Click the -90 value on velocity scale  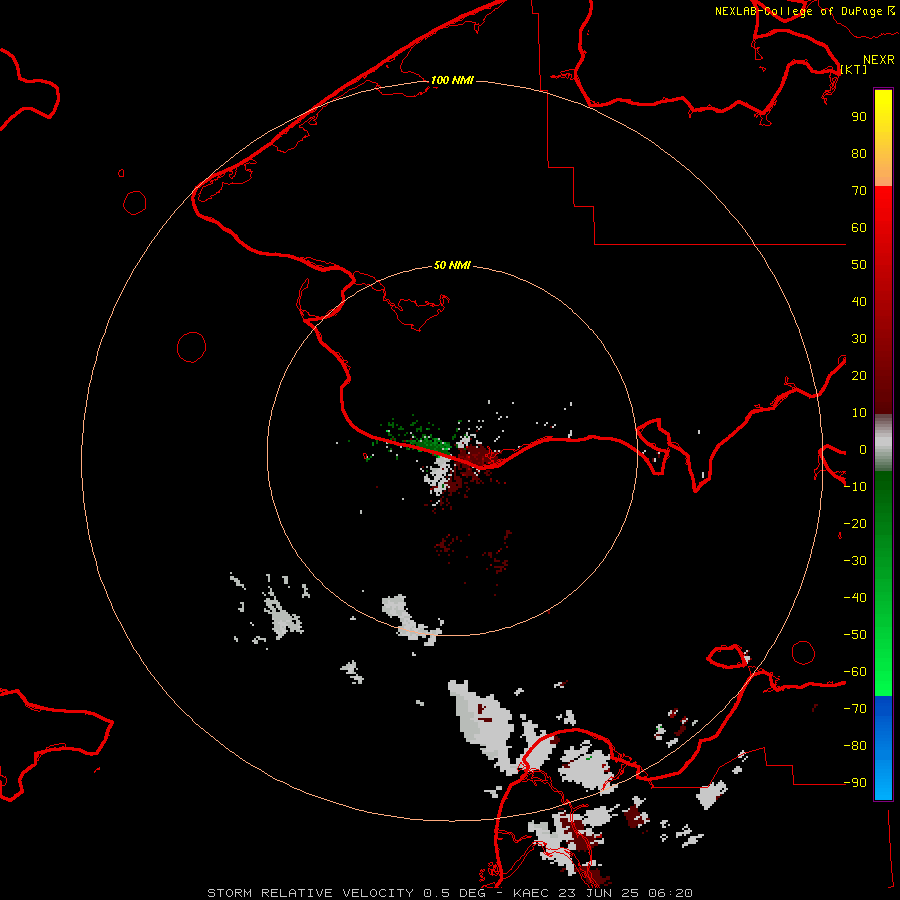855,782
